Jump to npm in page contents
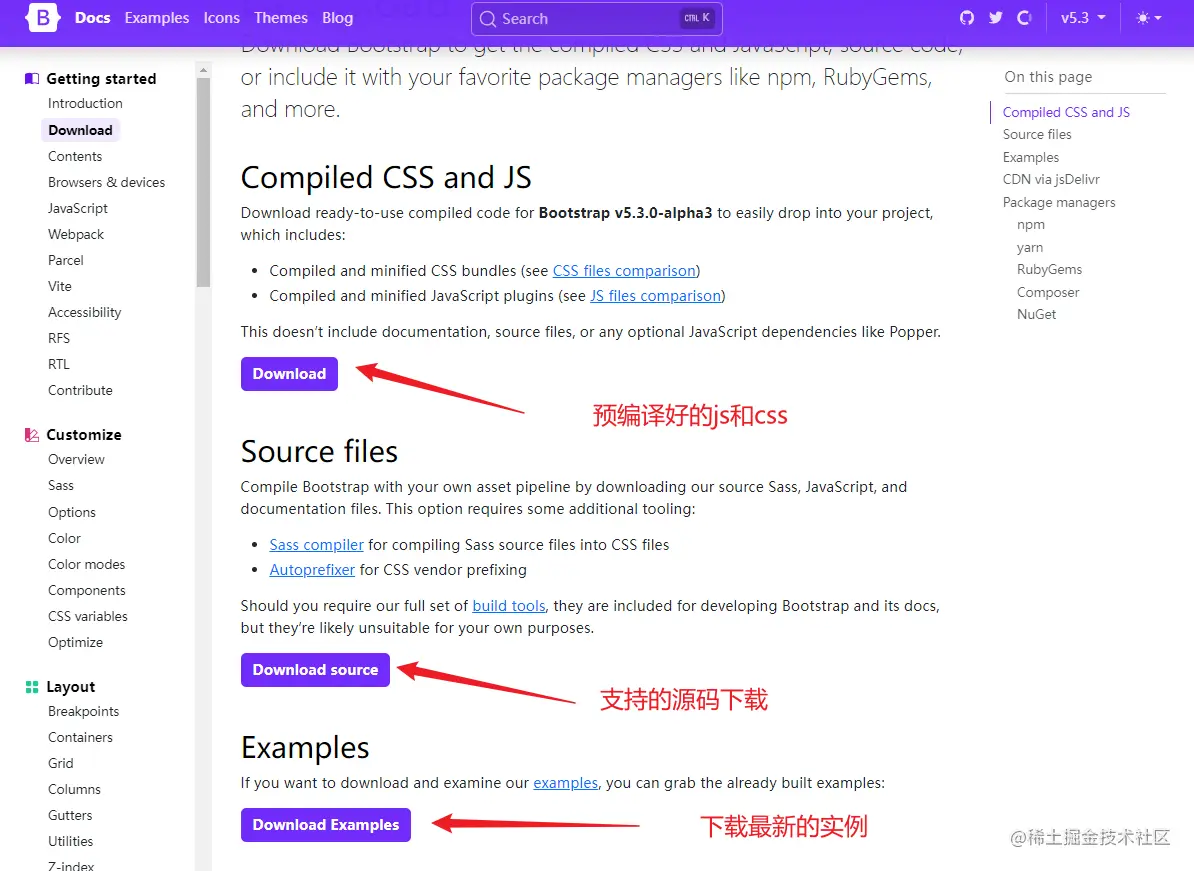 (x=1030, y=225)
